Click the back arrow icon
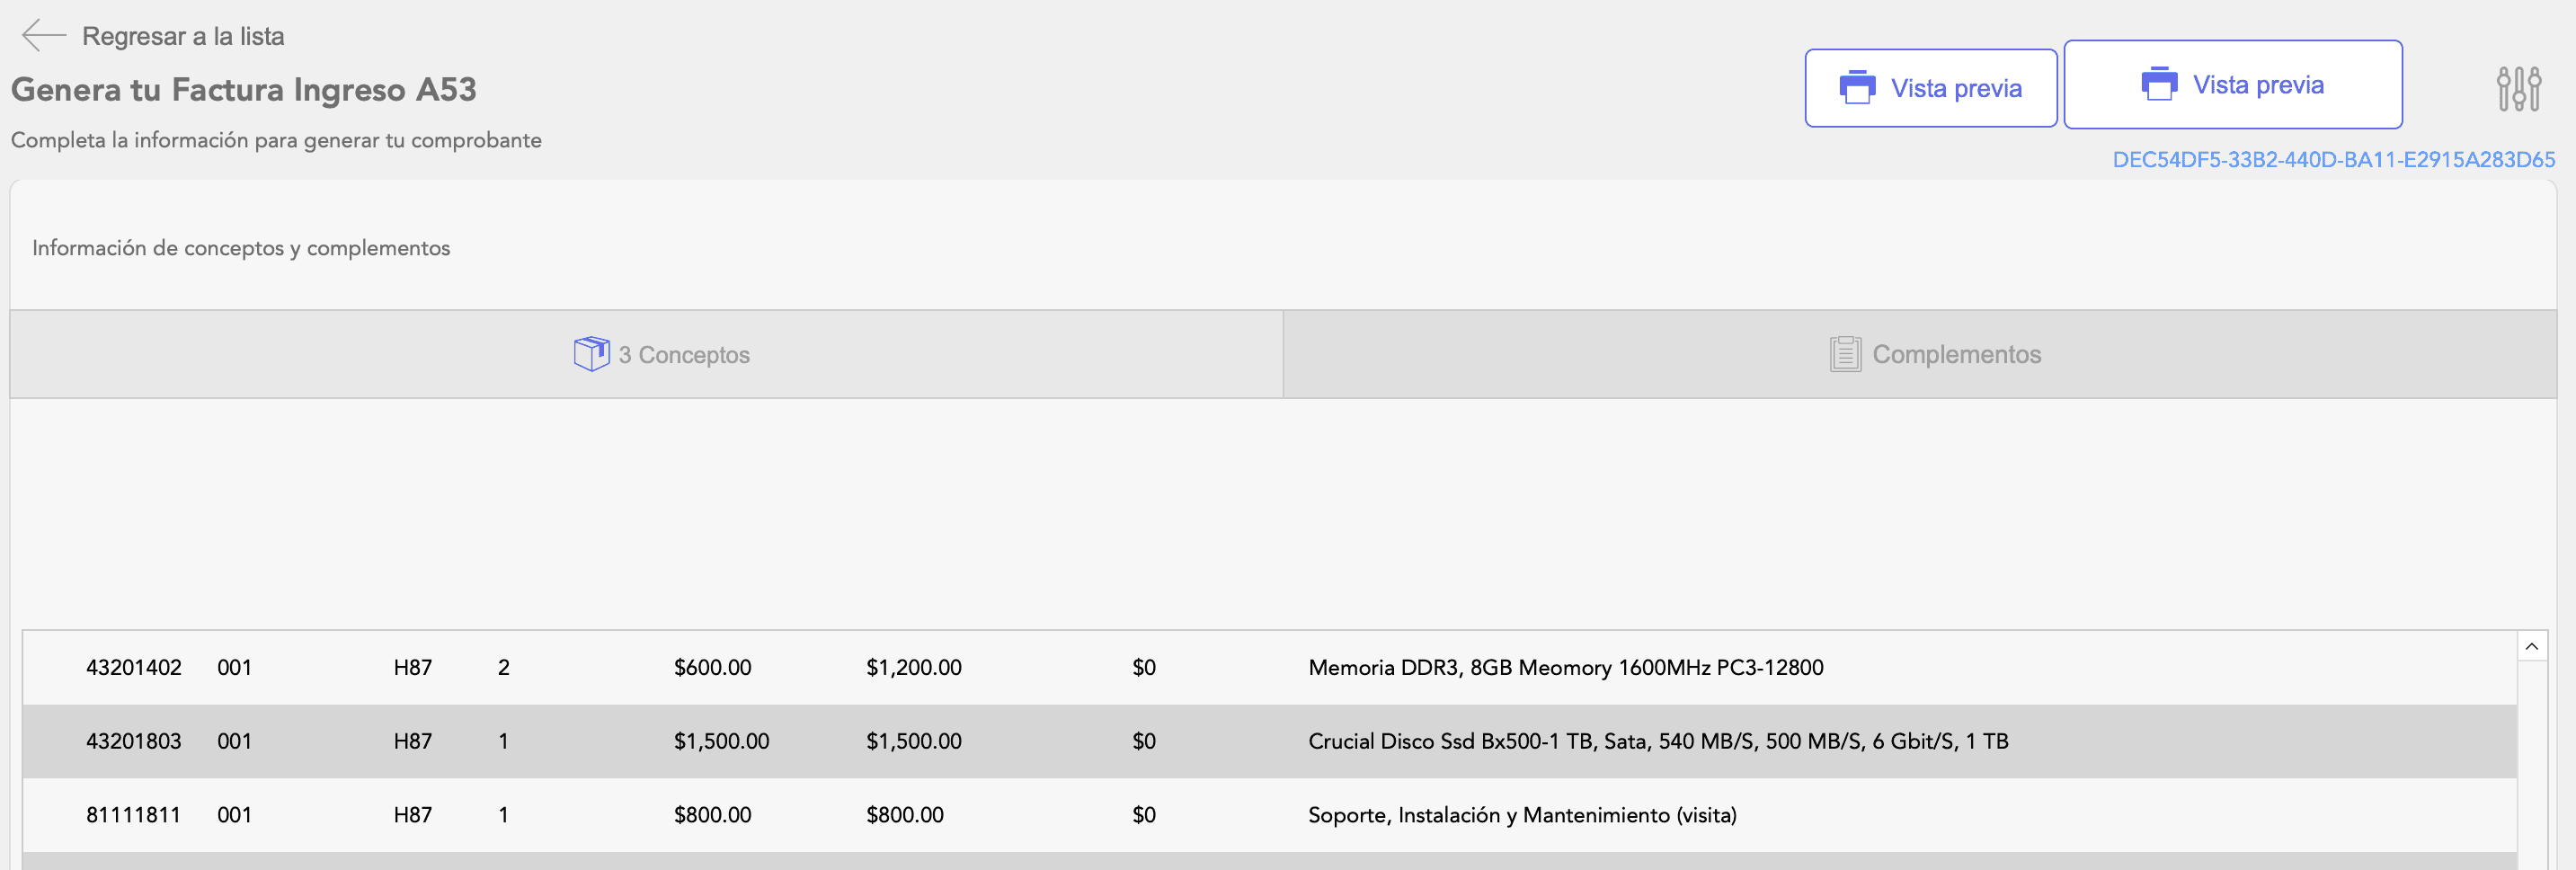 pos(43,35)
